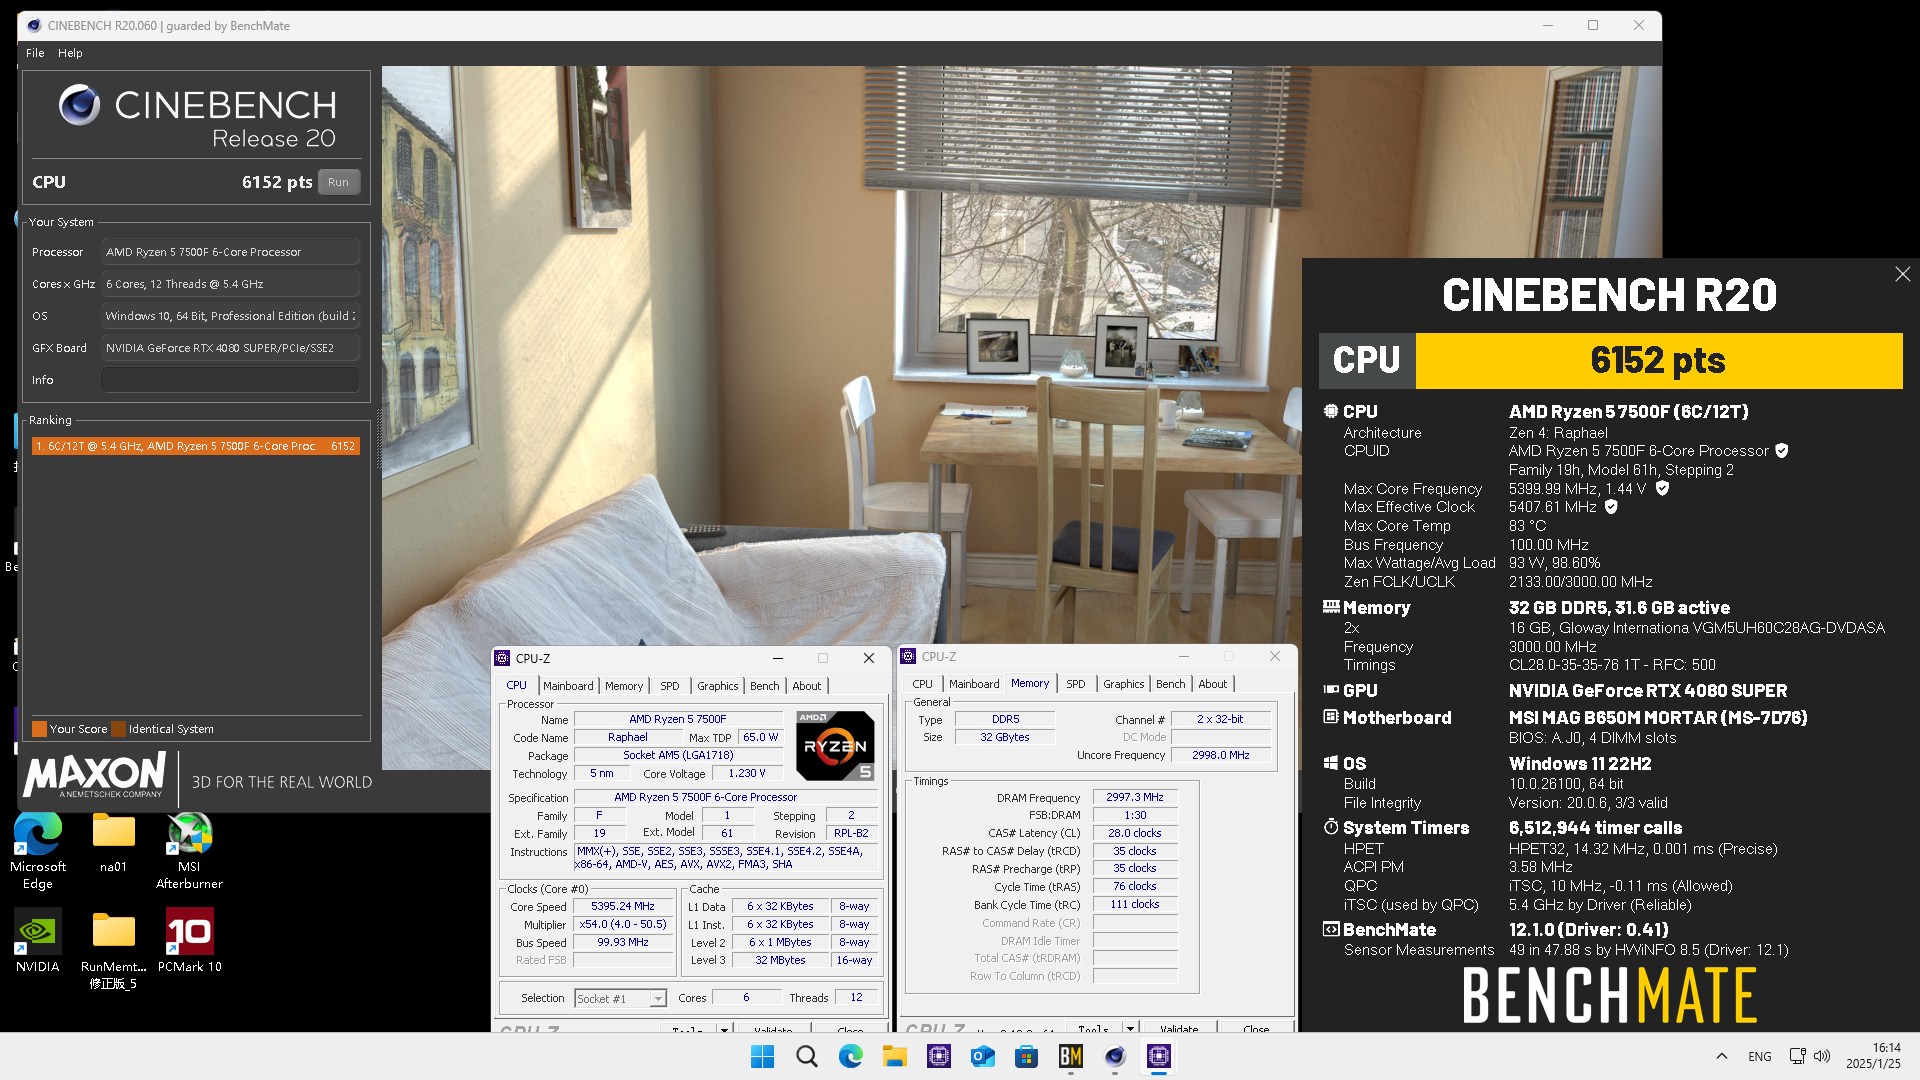Viewport: 1920px width, 1080px height.
Task: Click the CPU-Z app icon in the left window title bar
Action: click(503, 658)
